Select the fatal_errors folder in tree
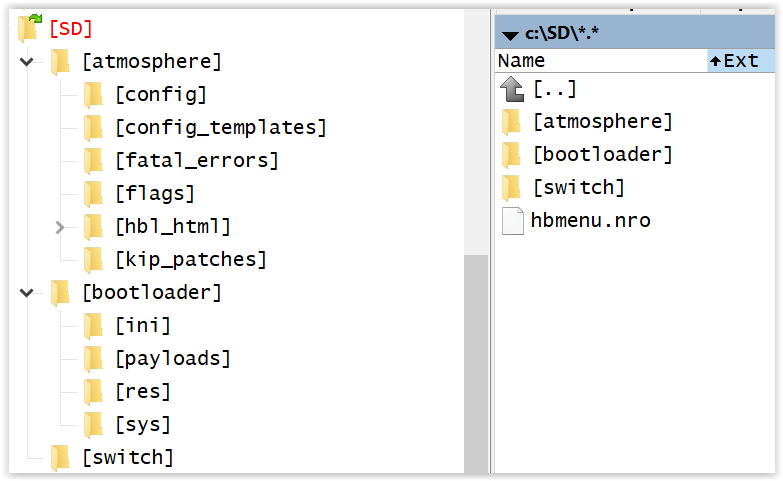This screenshot has width=783, height=481. pyautogui.click(x=197, y=161)
